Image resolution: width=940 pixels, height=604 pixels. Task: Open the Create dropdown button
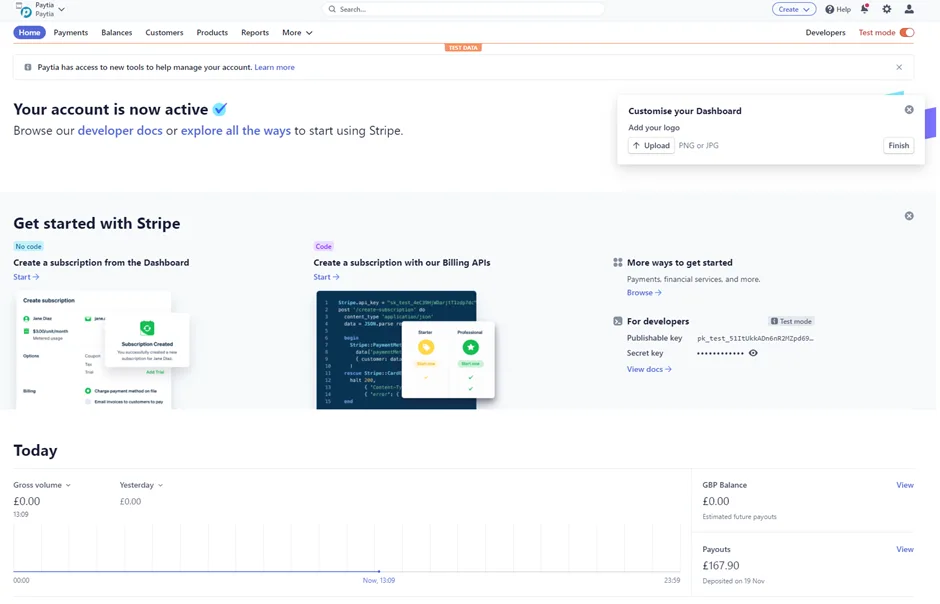(794, 9)
